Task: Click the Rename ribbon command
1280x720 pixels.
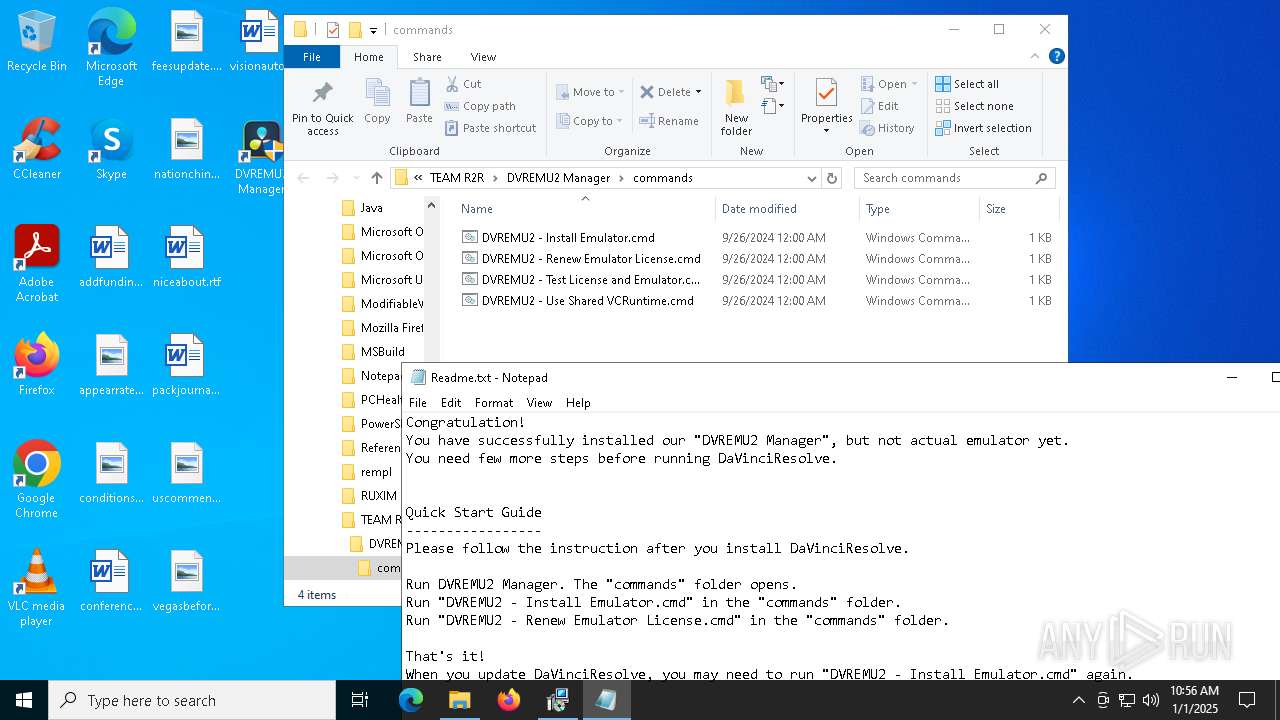Action: (x=669, y=121)
